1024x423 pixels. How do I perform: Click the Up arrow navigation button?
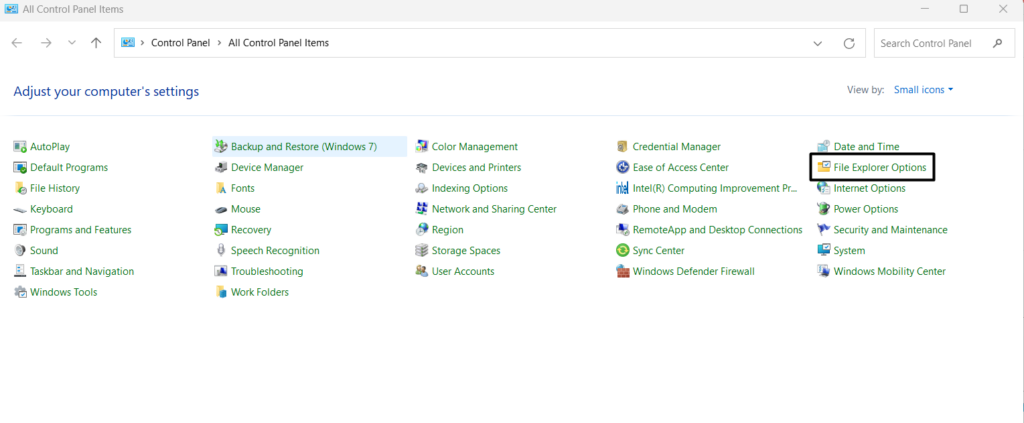click(96, 43)
